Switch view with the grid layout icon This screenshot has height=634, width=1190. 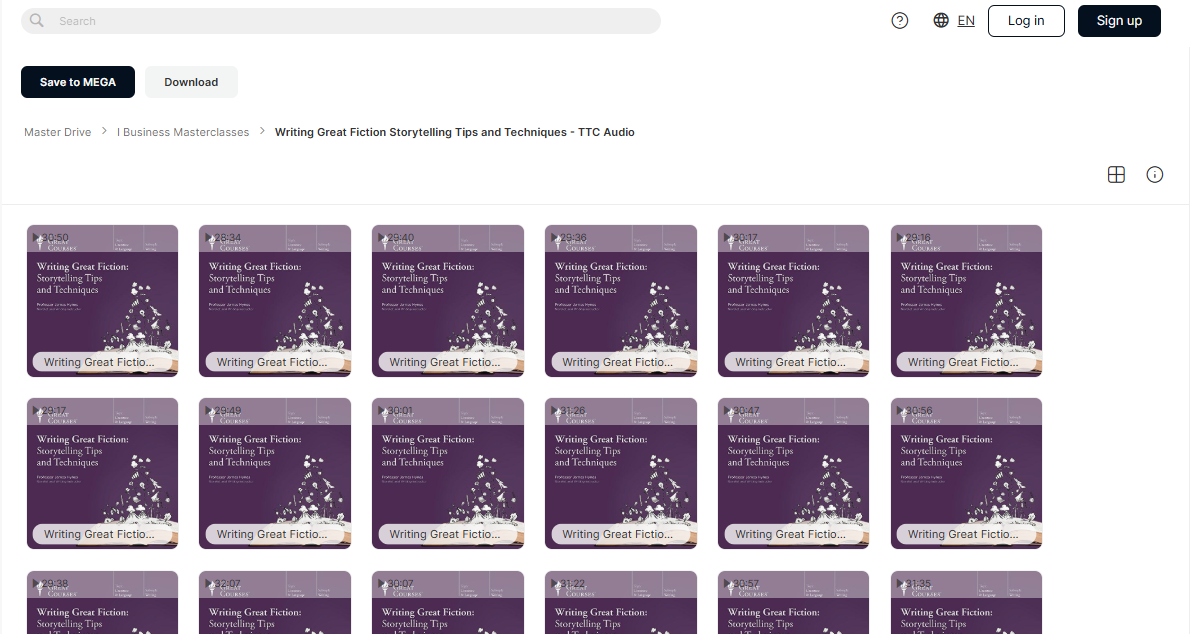(x=1116, y=175)
